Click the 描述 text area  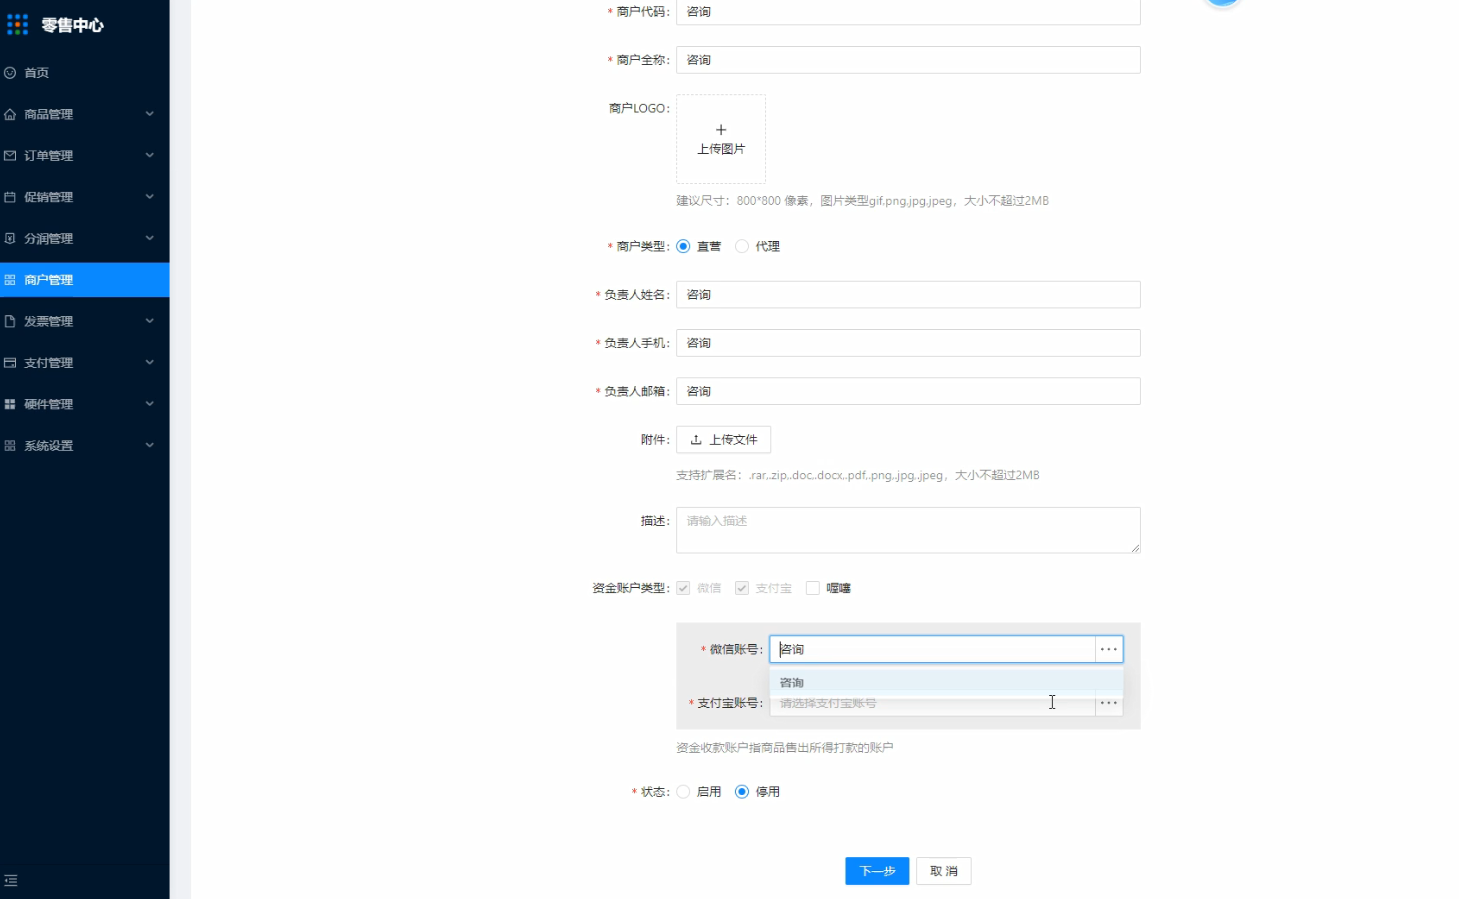908,530
